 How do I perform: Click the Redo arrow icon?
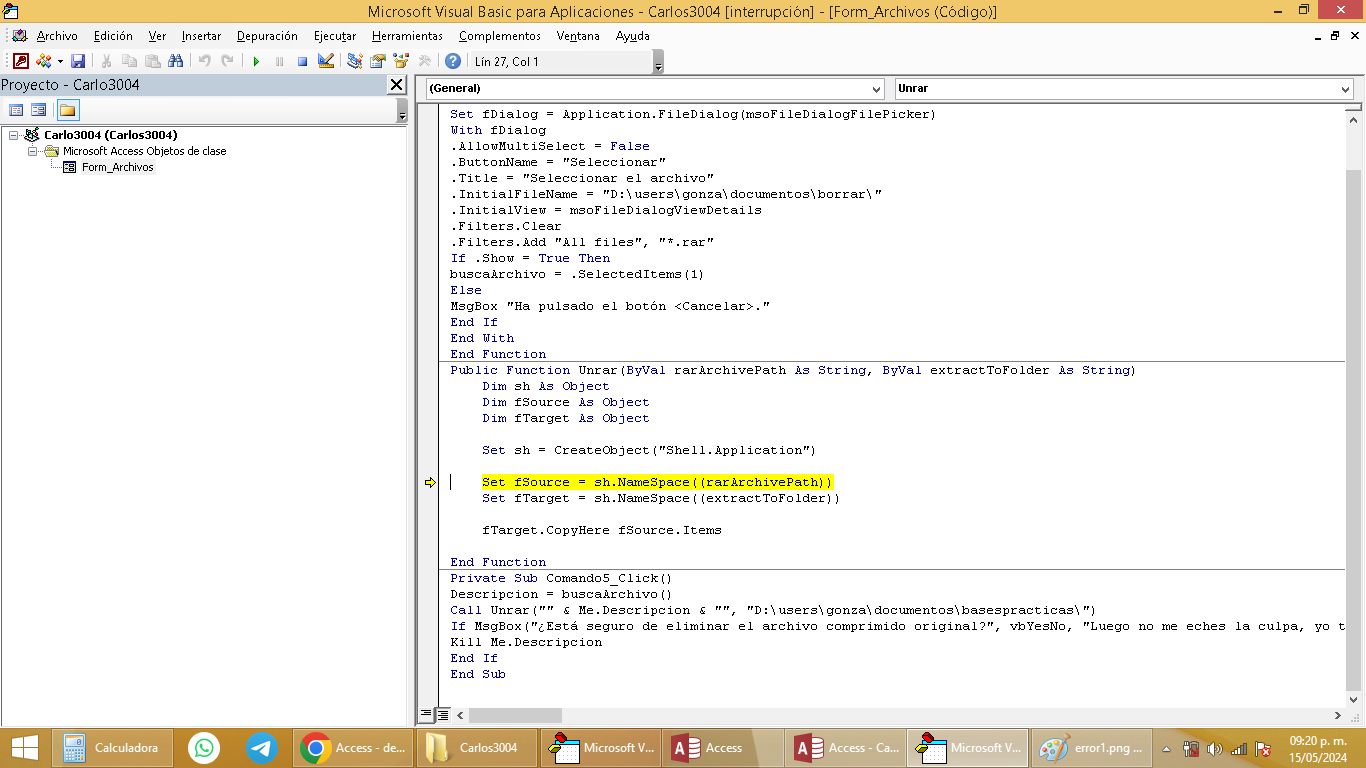[x=227, y=61]
